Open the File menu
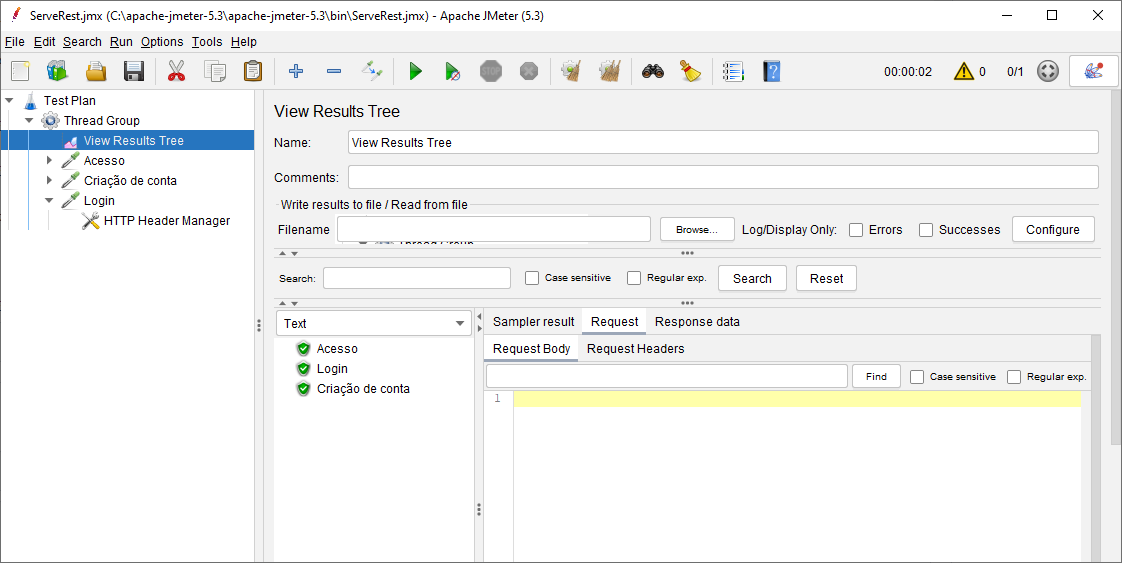The image size is (1122, 563). click(x=14, y=41)
